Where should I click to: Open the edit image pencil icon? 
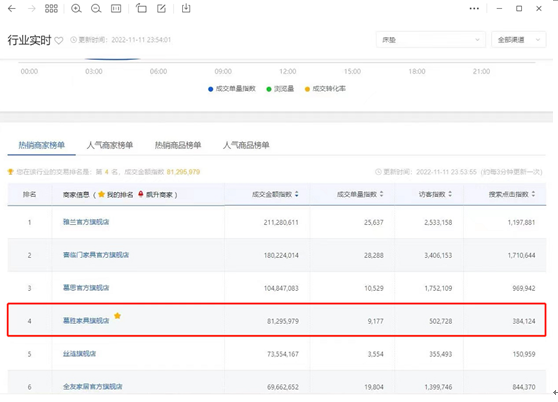(x=162, y=8)
